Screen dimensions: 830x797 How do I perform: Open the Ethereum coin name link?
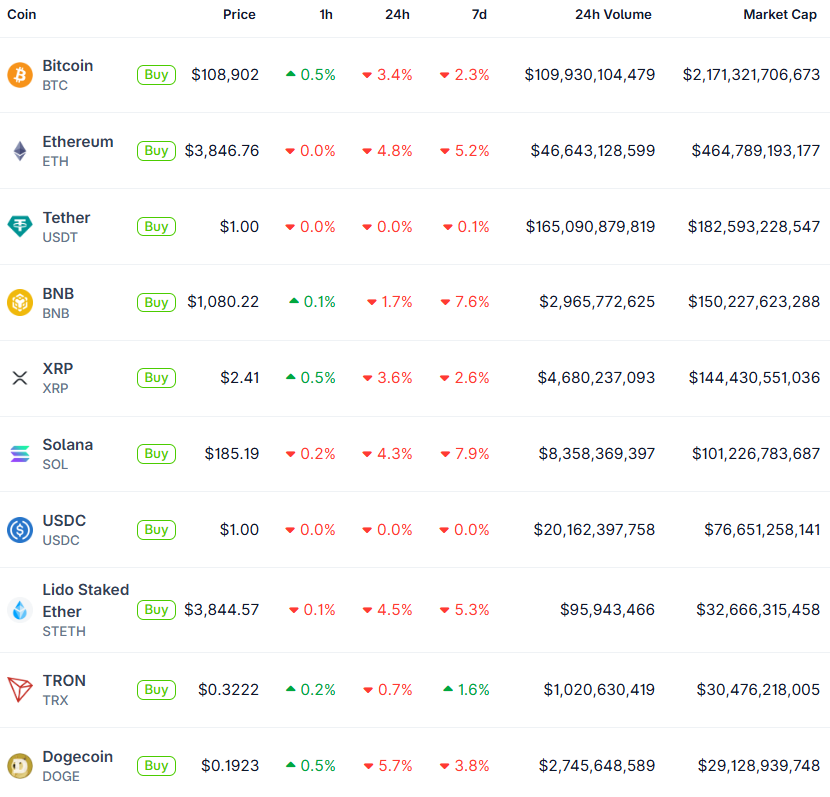[78, 142]
